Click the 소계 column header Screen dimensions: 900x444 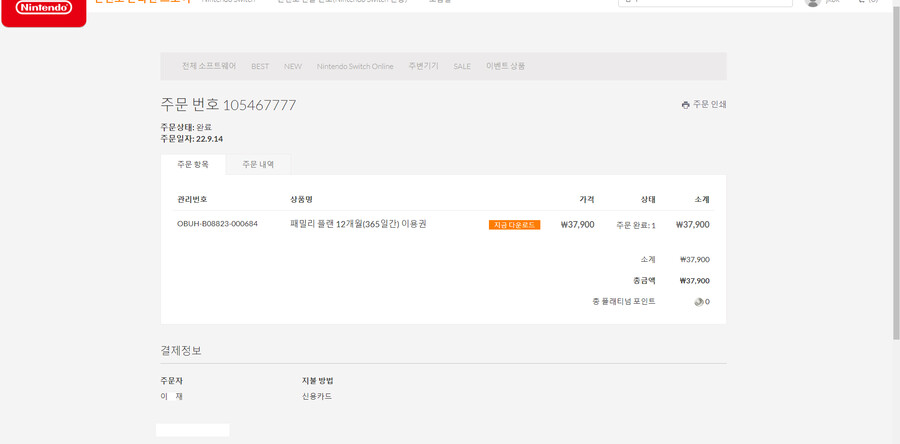click(702, 200)
